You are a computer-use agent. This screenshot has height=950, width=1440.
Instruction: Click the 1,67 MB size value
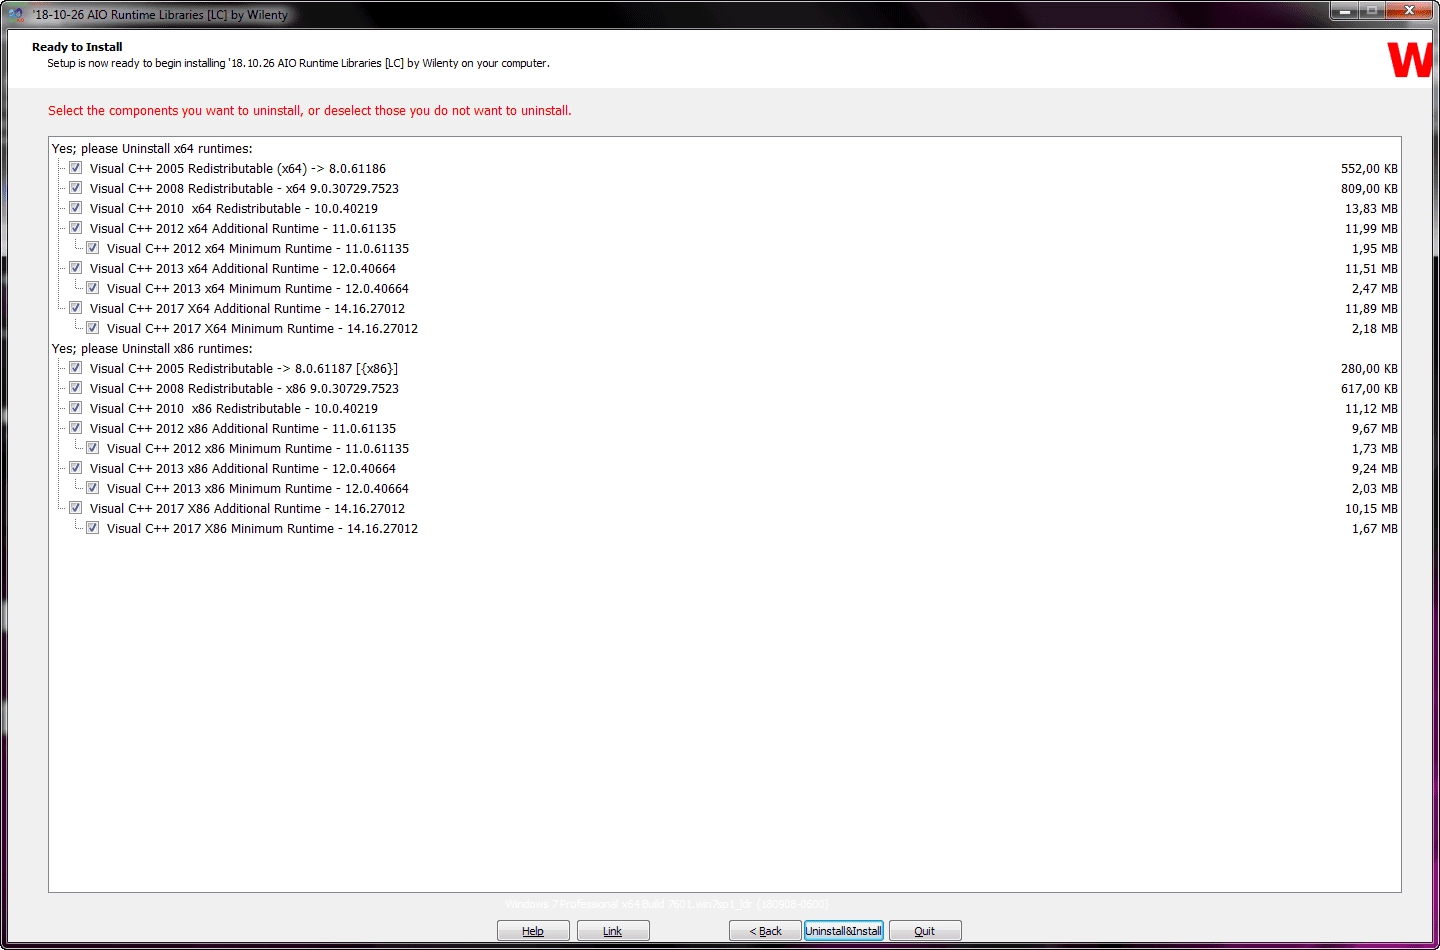point(1375,529)
